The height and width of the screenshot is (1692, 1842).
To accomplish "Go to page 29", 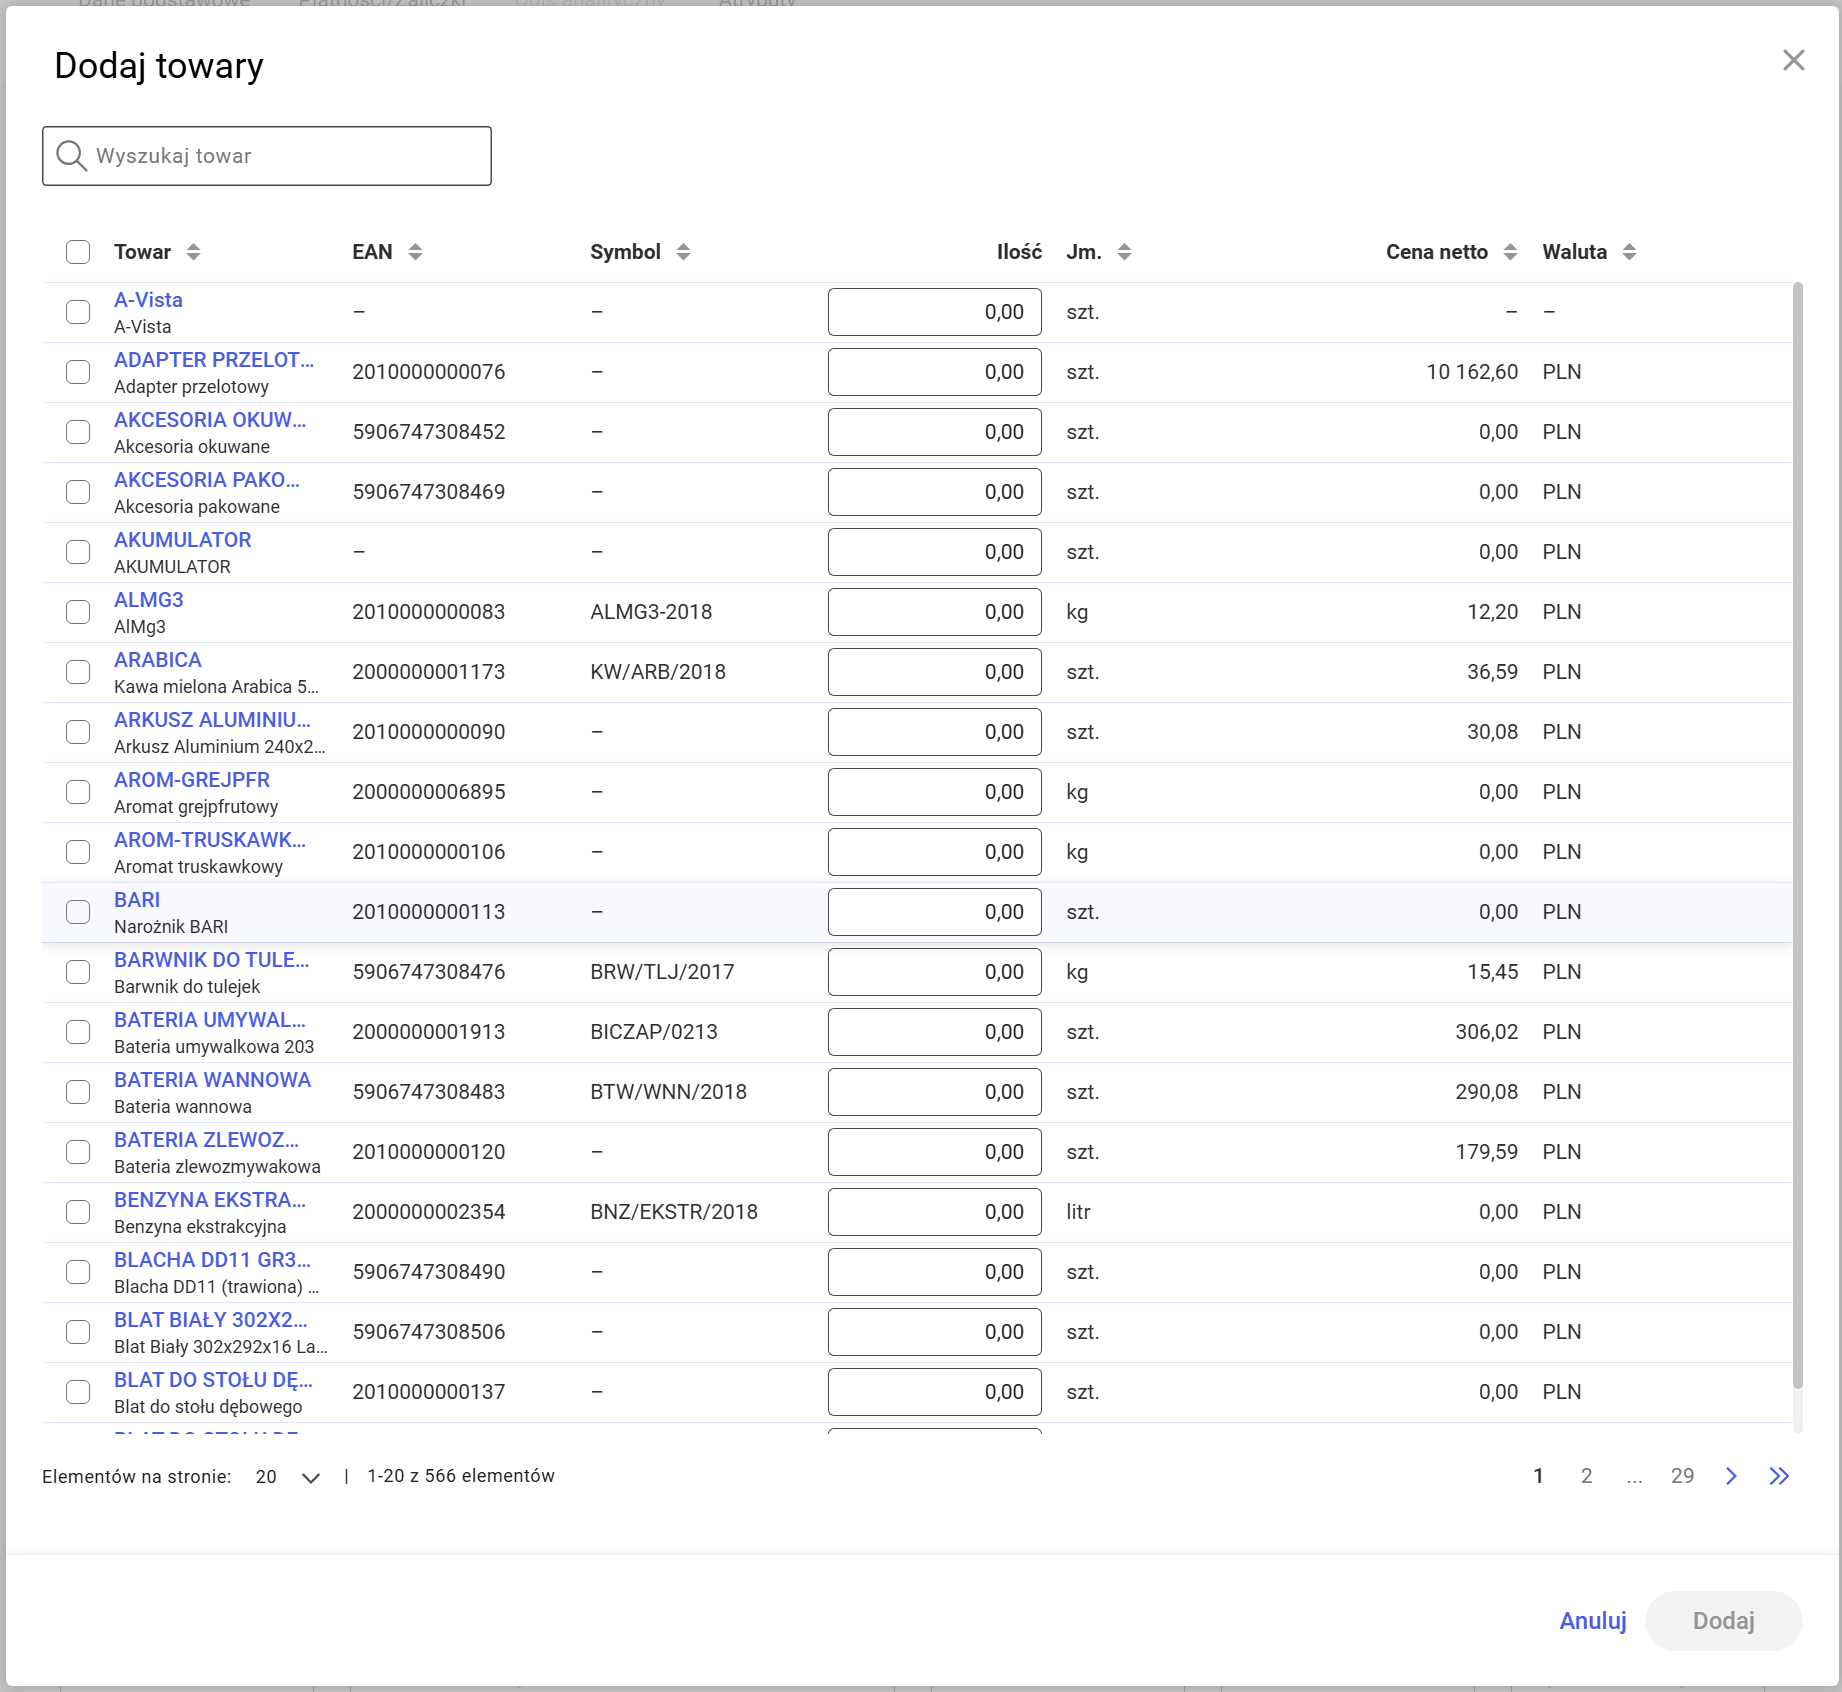I will [x=1683, y=1476].
